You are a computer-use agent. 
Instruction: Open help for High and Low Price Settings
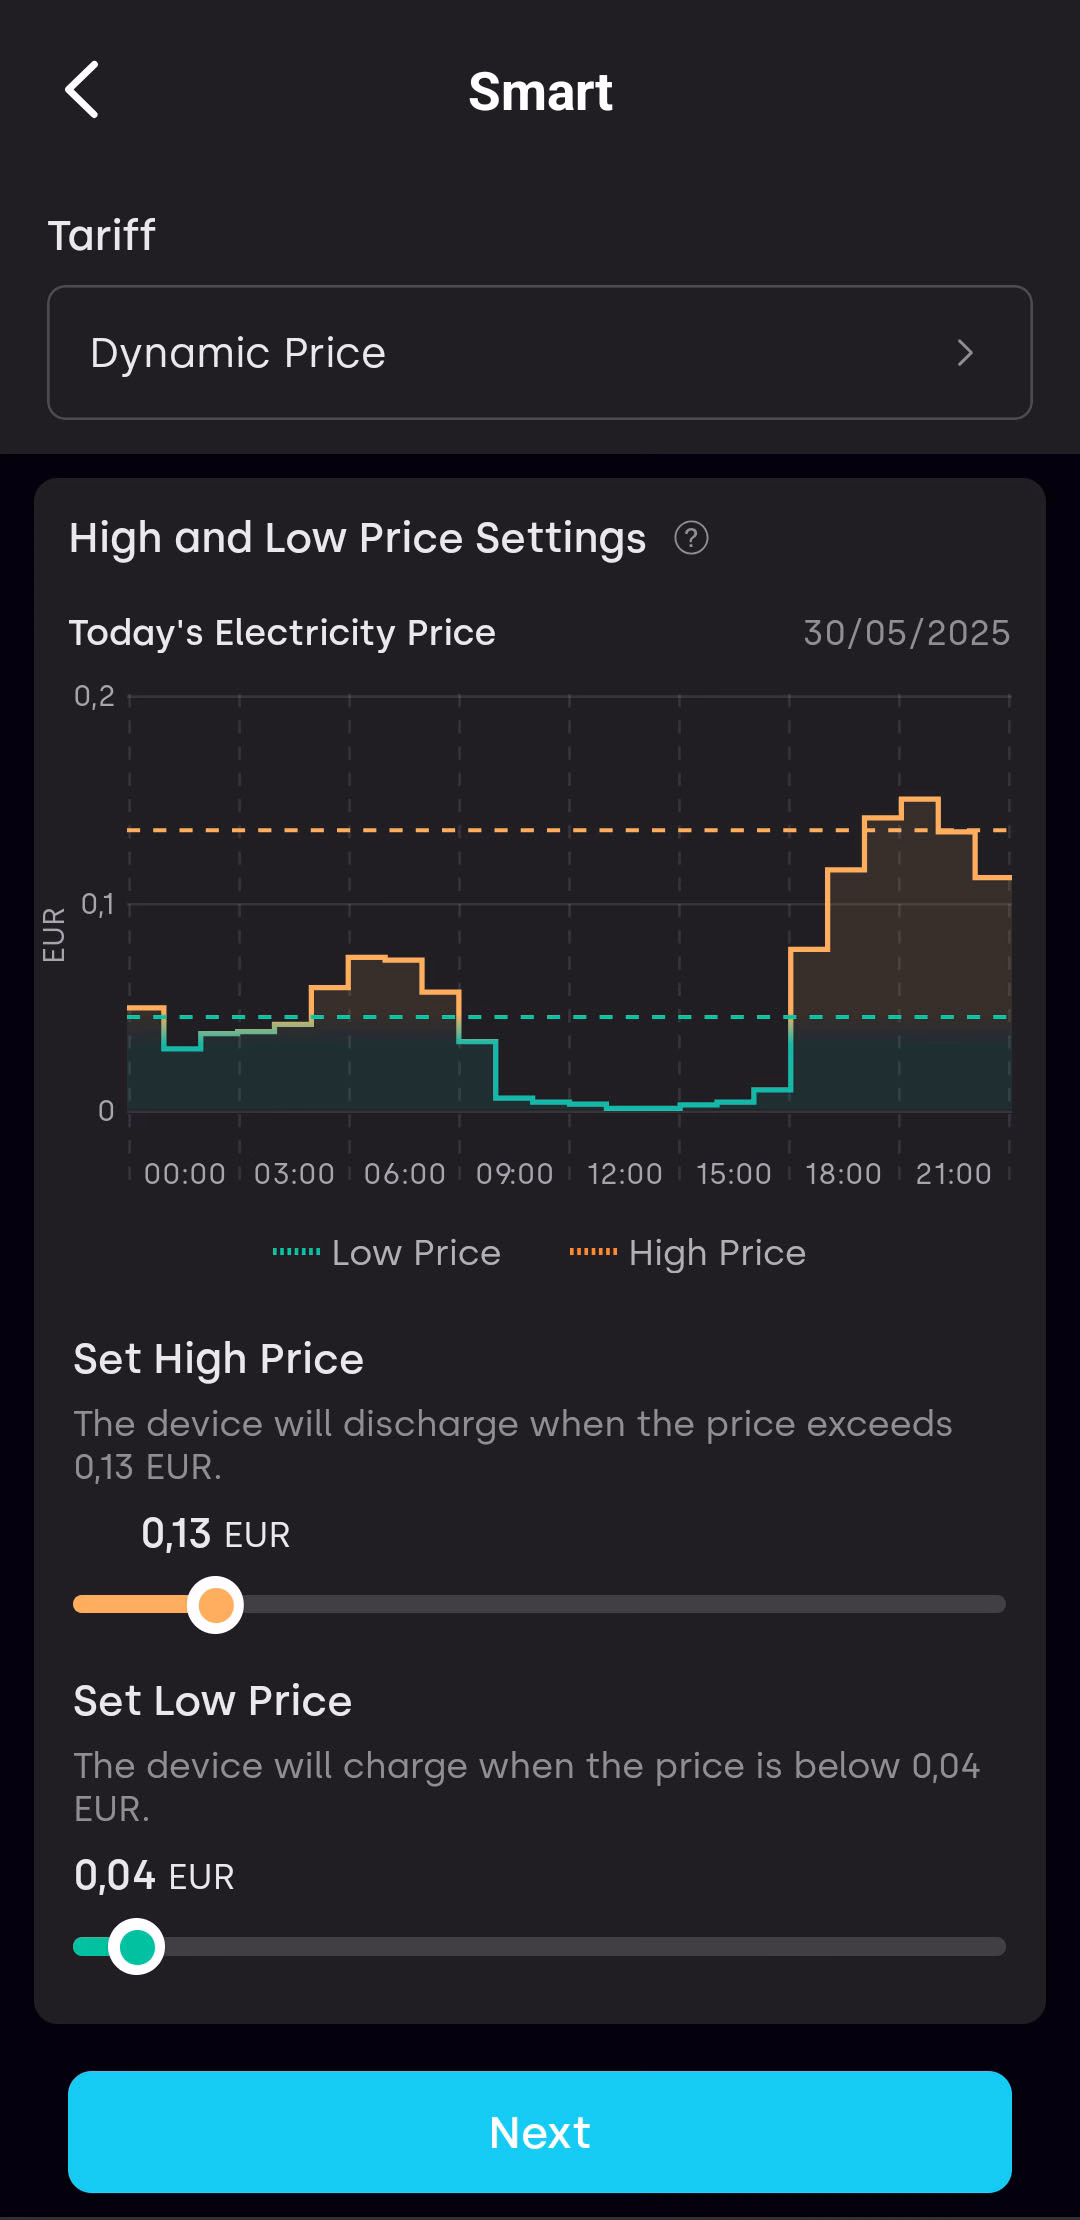(x=691, y=538)
